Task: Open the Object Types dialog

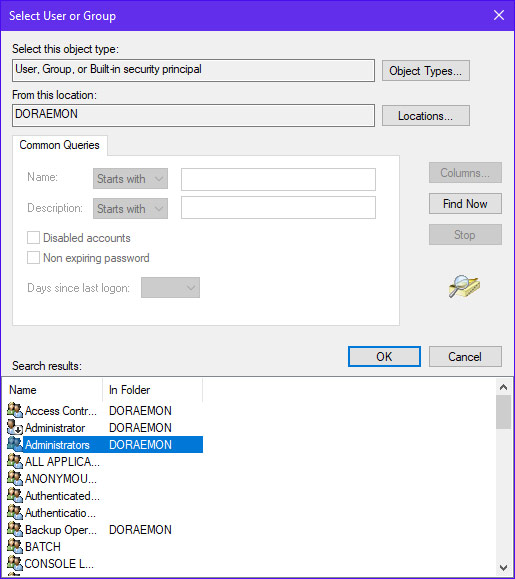Action: point(426,71)
